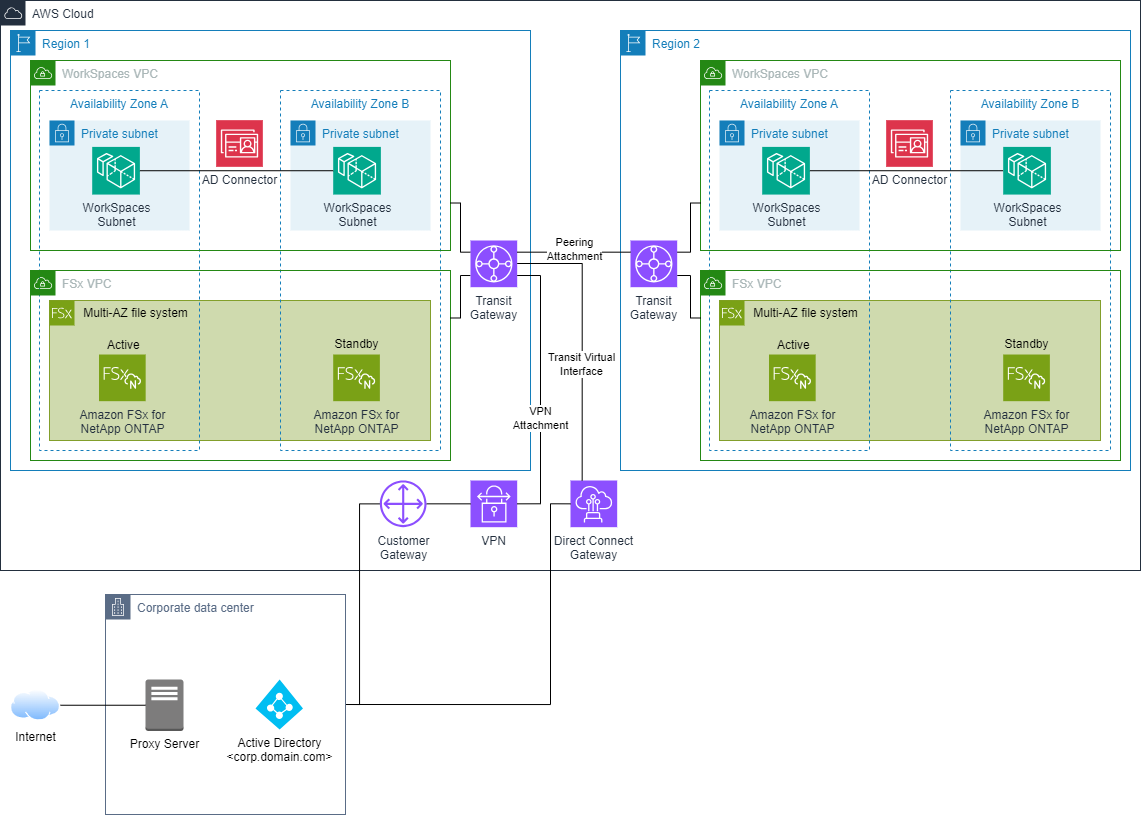Click the Internet caption
Screen dimensions: 1141x815
click(x=36, y=736)
